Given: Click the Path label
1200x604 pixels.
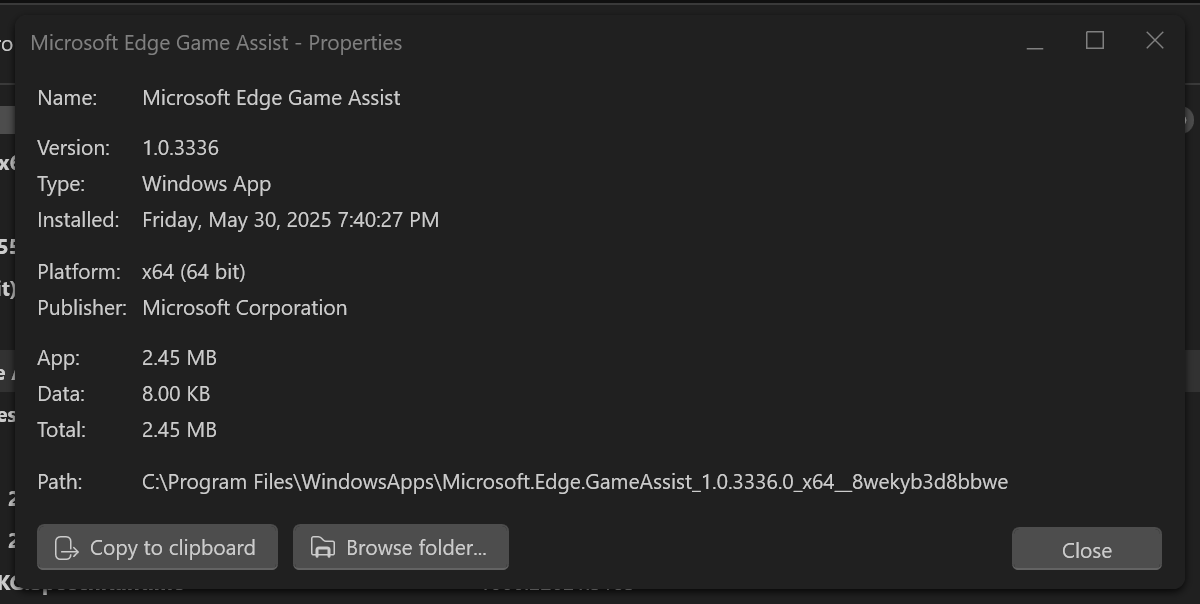Looking at the screenshot, I should pos(59,482).
